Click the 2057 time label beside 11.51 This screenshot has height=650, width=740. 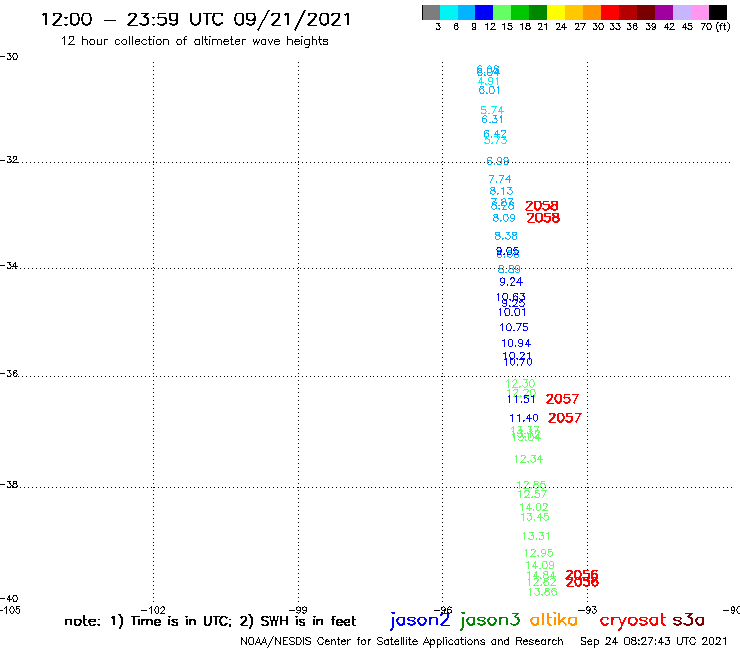click(x=562, y=399)
